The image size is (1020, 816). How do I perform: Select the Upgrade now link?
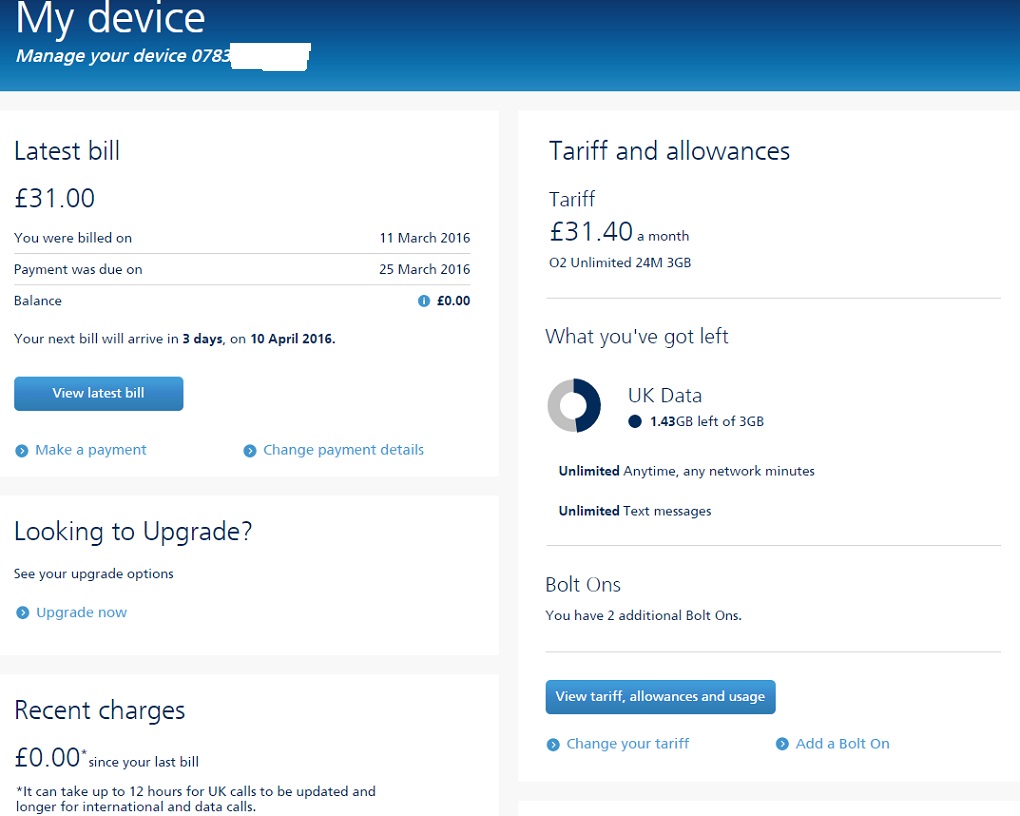click(x=81, y=612)
